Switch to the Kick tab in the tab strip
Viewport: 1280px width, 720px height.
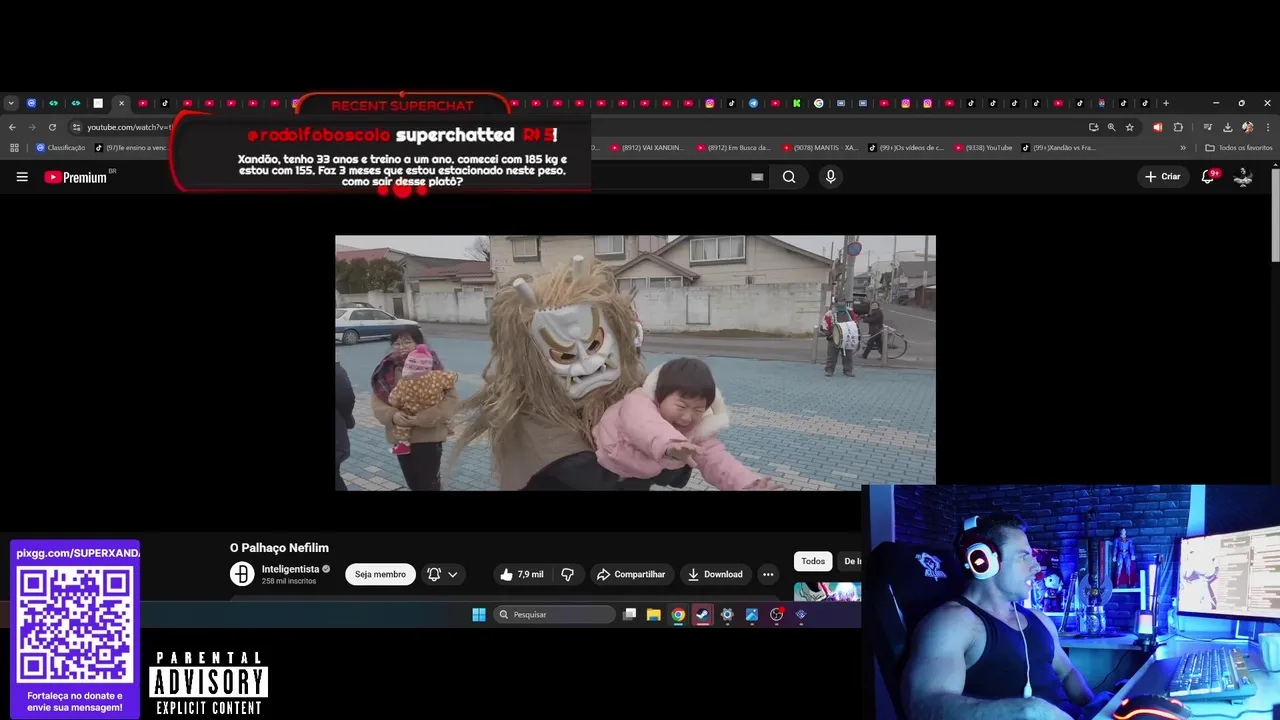797,103
